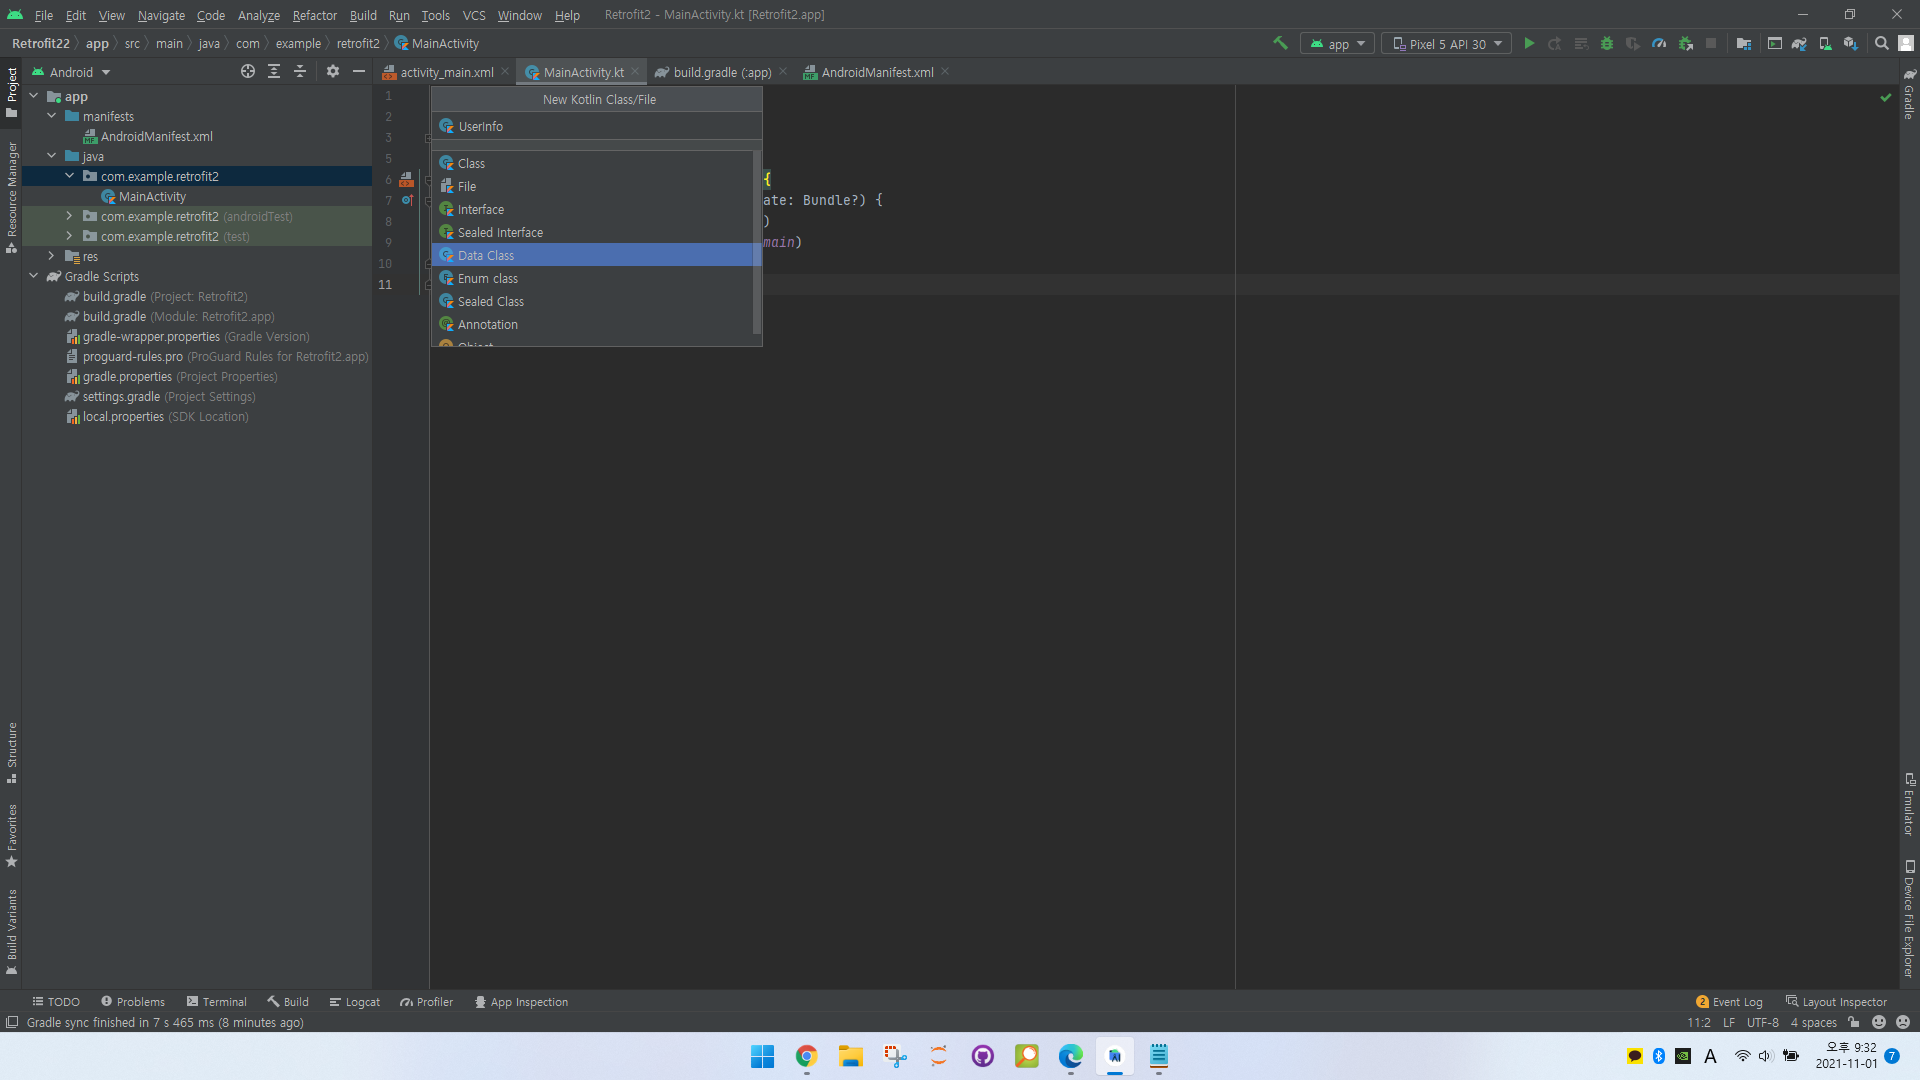Open the Pixel 5 API 30 device dropdown
Viewport: 1920px width, 1080px height.
click(1446, 44)
